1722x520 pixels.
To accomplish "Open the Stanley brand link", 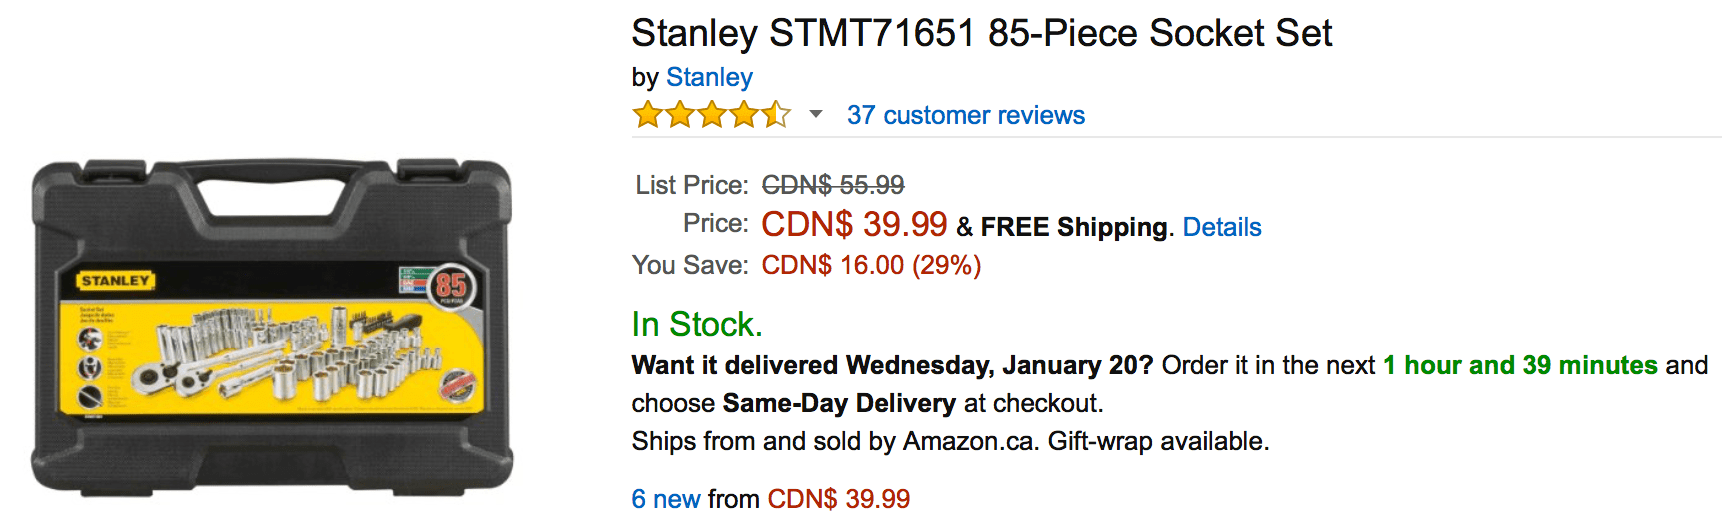I will [x=709, y=77].
